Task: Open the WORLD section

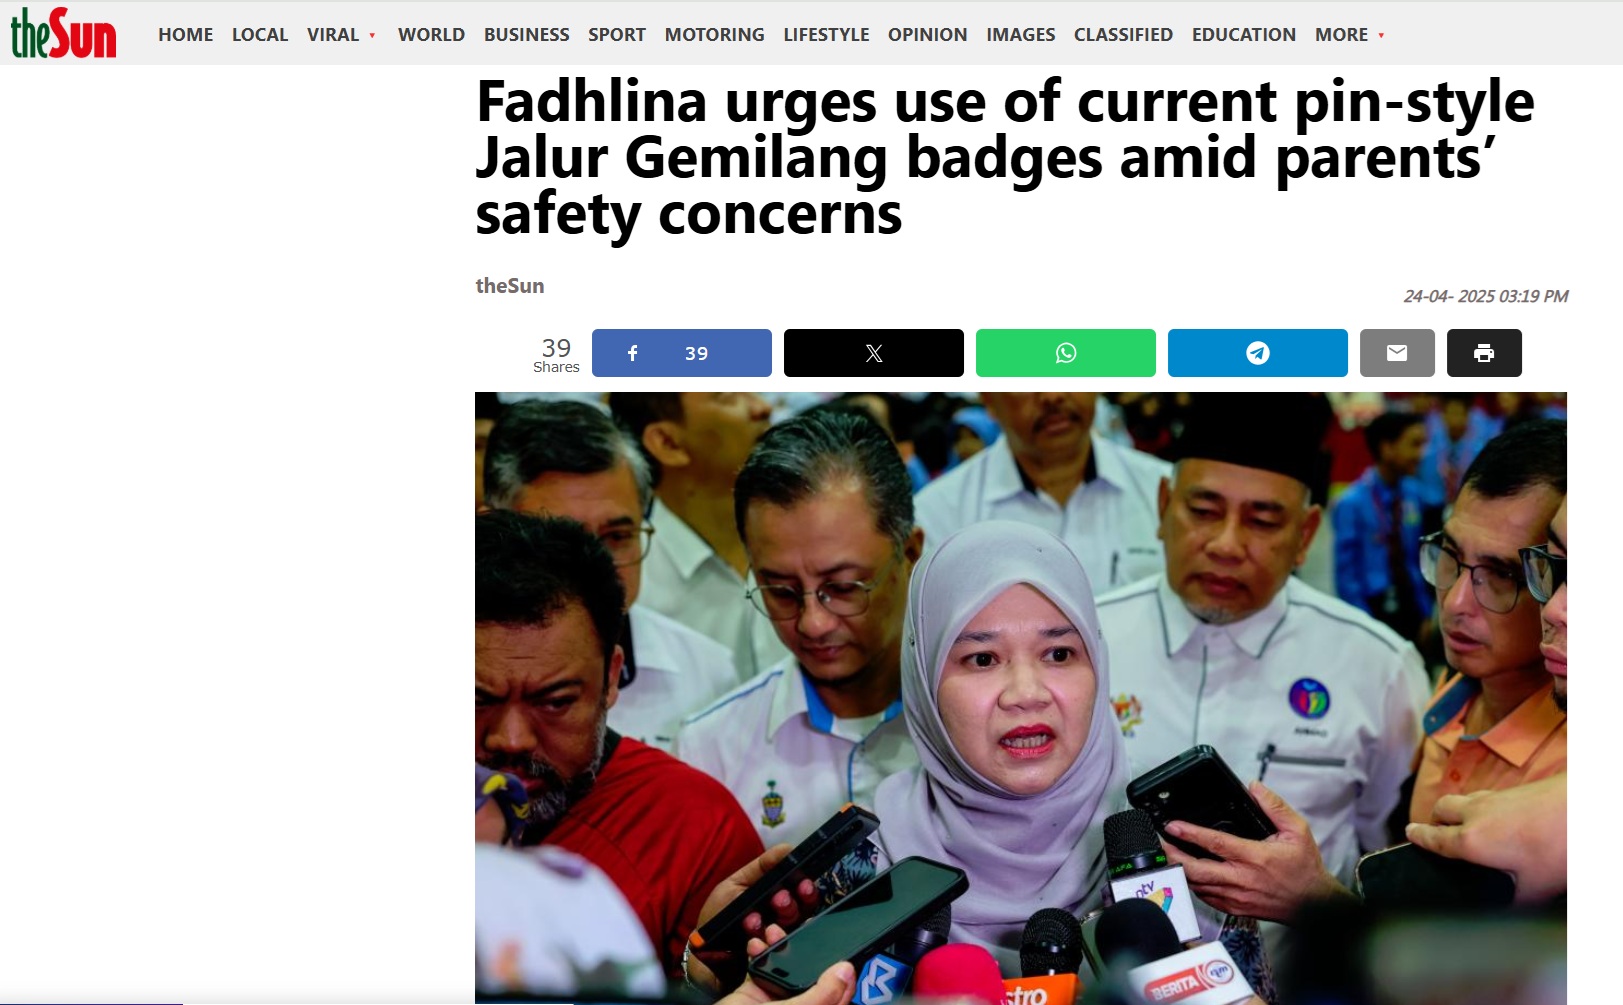Action: coord(431,35)
